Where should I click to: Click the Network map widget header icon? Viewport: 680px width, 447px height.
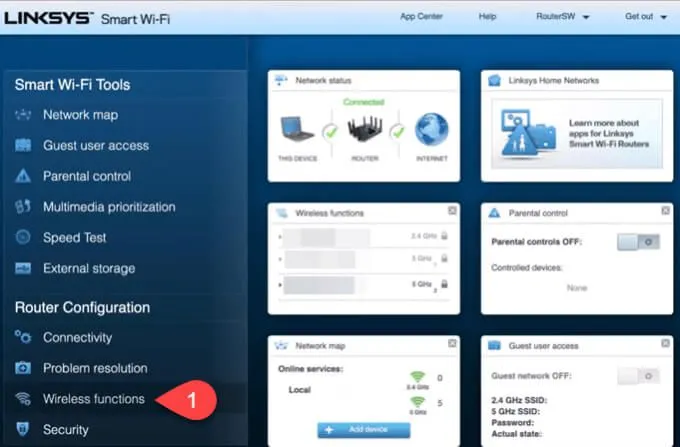coord(281,346)
